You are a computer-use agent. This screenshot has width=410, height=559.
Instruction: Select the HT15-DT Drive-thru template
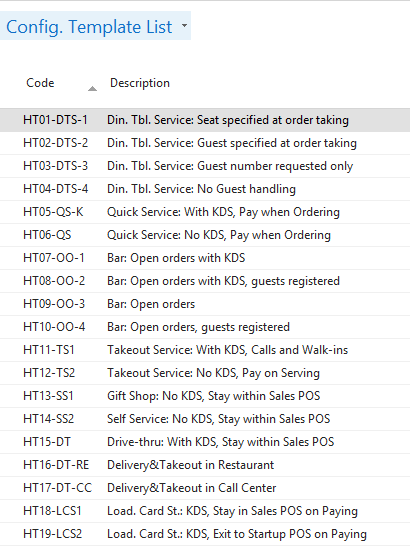(x=205, y=442)
